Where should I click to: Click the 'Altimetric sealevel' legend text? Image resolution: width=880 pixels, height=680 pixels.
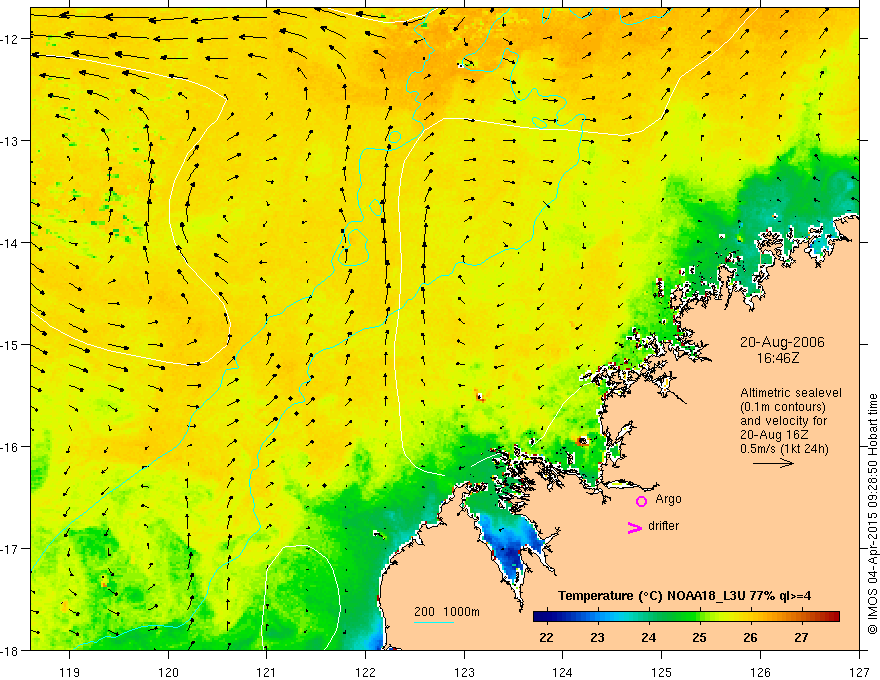point(791,393)
